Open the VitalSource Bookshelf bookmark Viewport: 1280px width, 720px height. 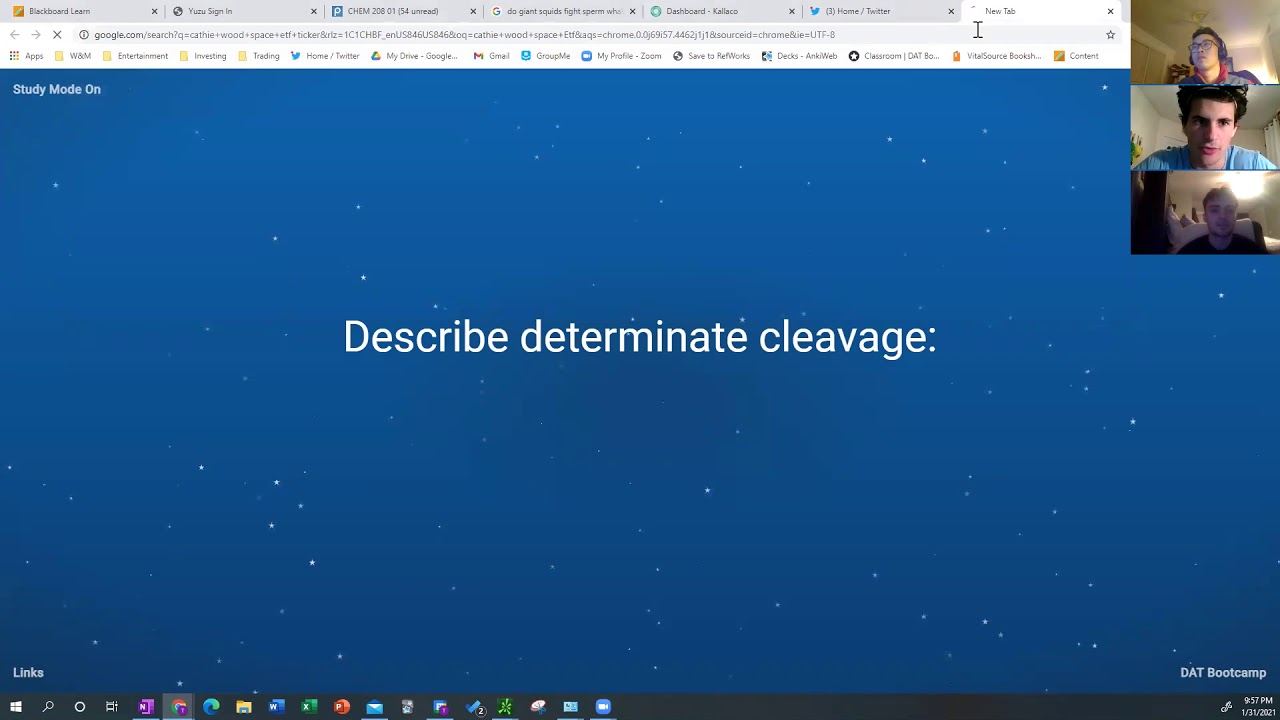click(996, 56)
